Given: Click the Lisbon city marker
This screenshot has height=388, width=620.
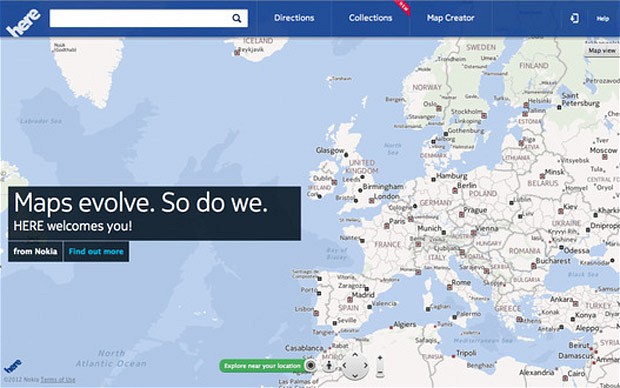Looking at the screenshot, I should (316, 313).
